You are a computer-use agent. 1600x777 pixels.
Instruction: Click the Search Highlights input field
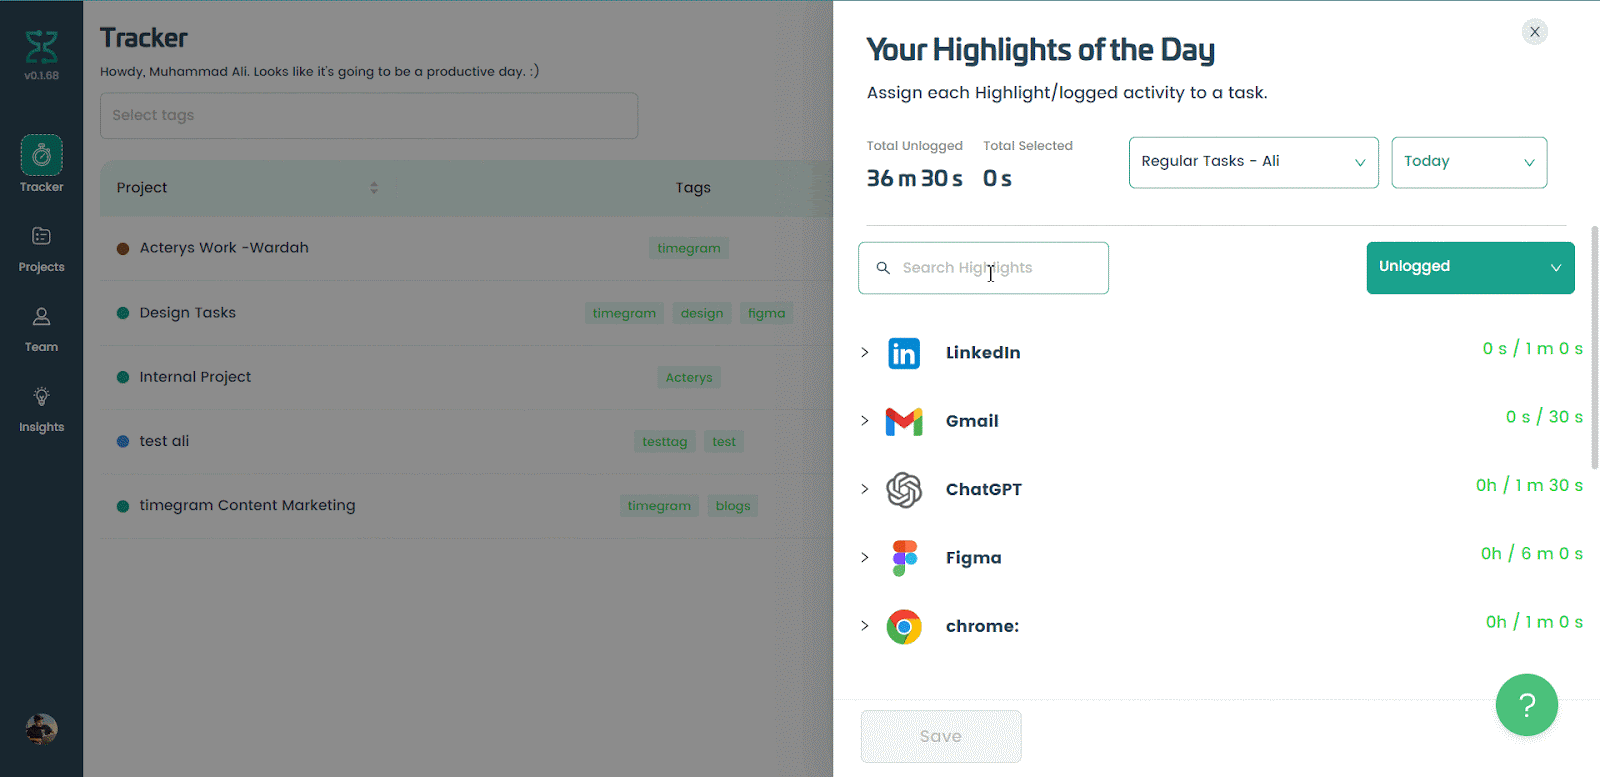983,268
